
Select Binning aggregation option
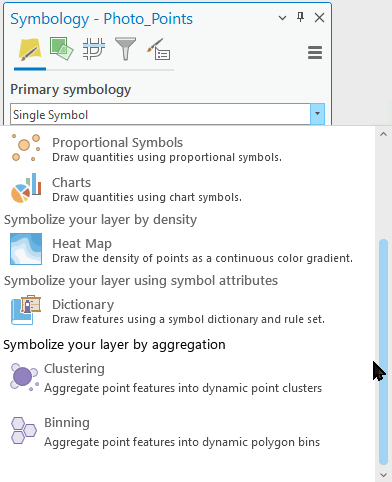pyautogui.click(x=187, y=432)
